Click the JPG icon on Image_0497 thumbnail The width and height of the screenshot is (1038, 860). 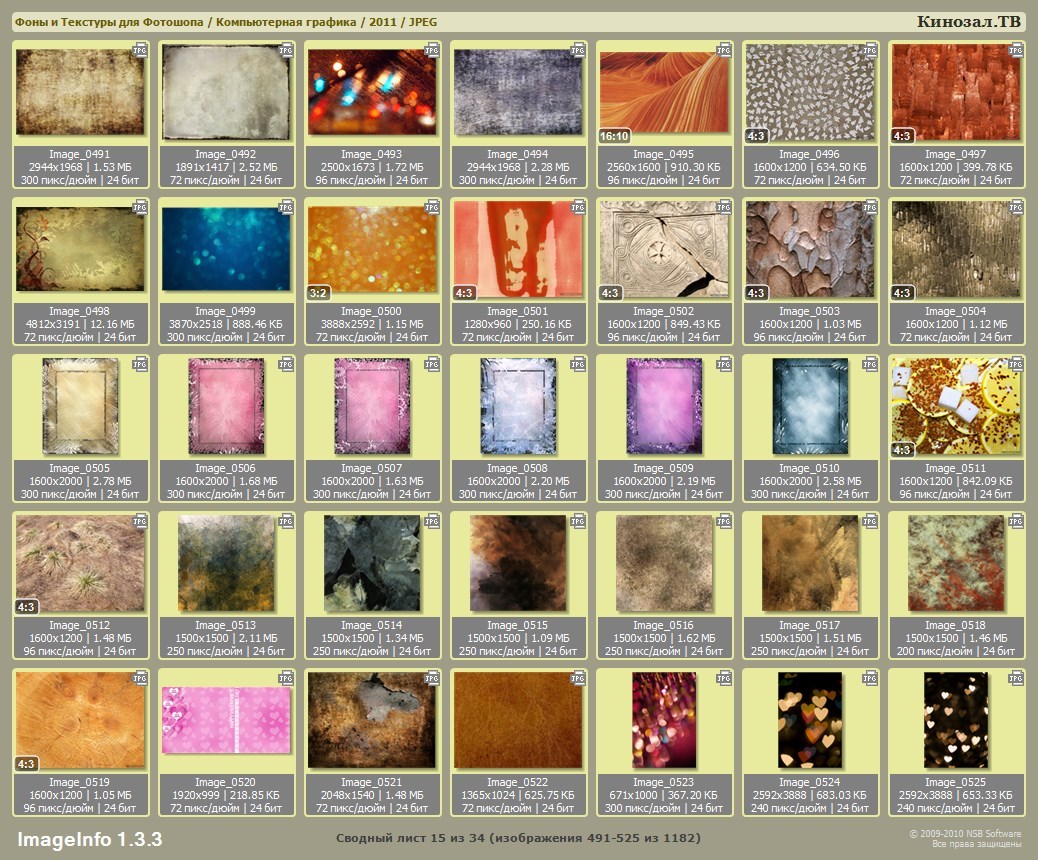click(x=1016, y=49)
